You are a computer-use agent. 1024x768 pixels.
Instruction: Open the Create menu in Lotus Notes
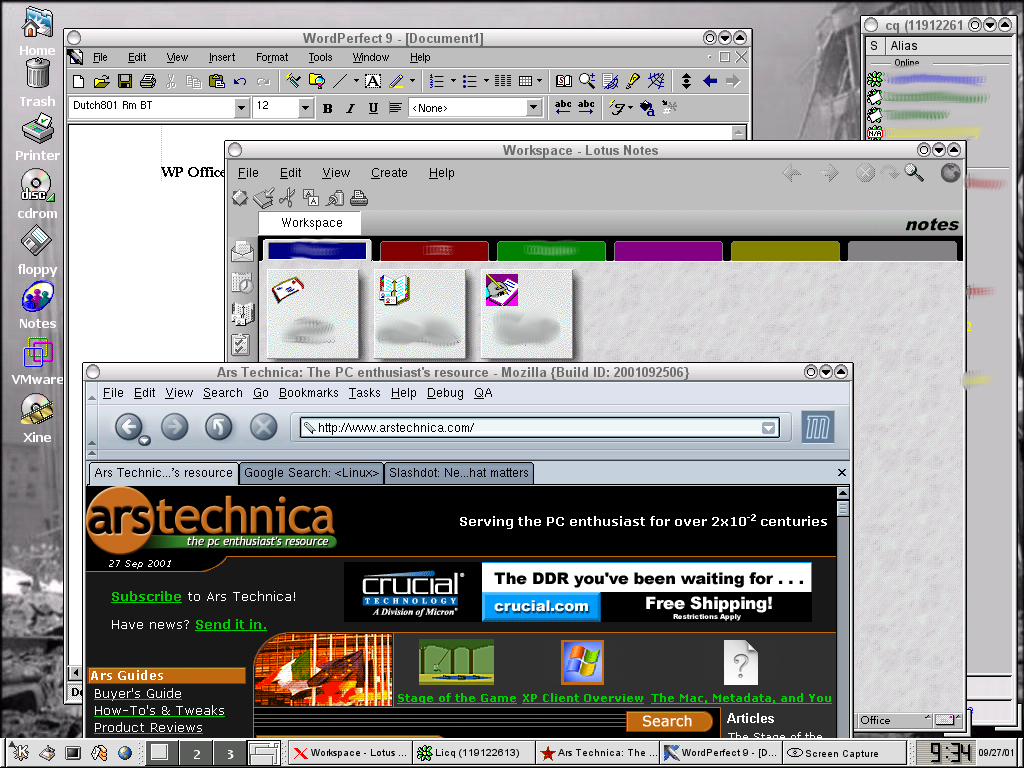coord(389,173)
